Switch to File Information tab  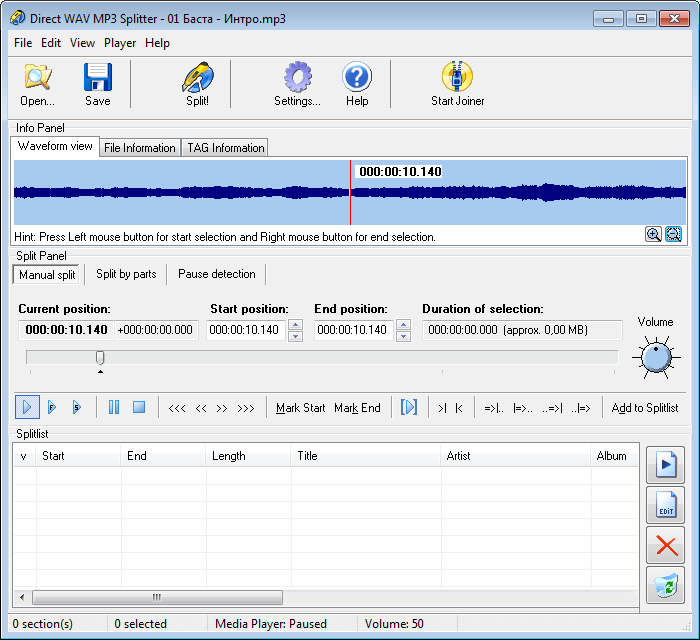140,148
